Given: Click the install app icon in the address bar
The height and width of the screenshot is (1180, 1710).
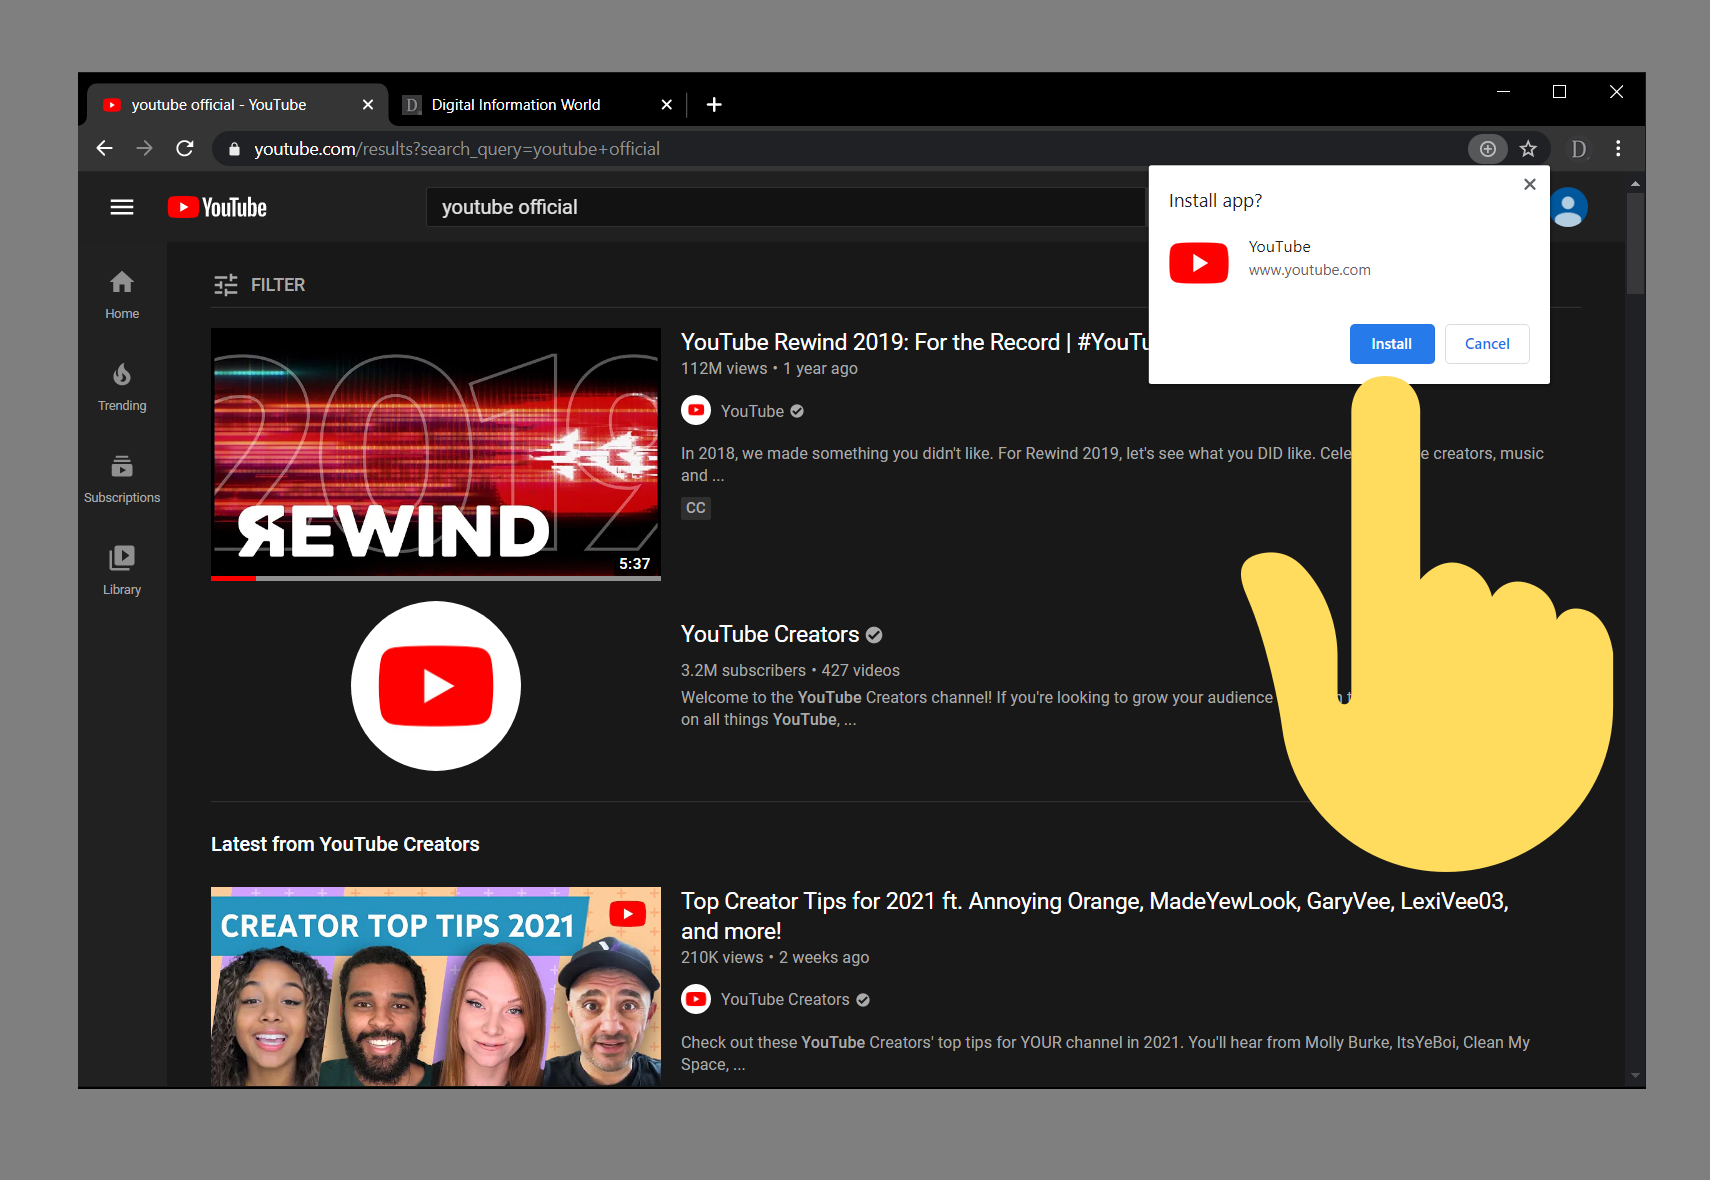Looking at the screenshot, I should pos(1488,148).
